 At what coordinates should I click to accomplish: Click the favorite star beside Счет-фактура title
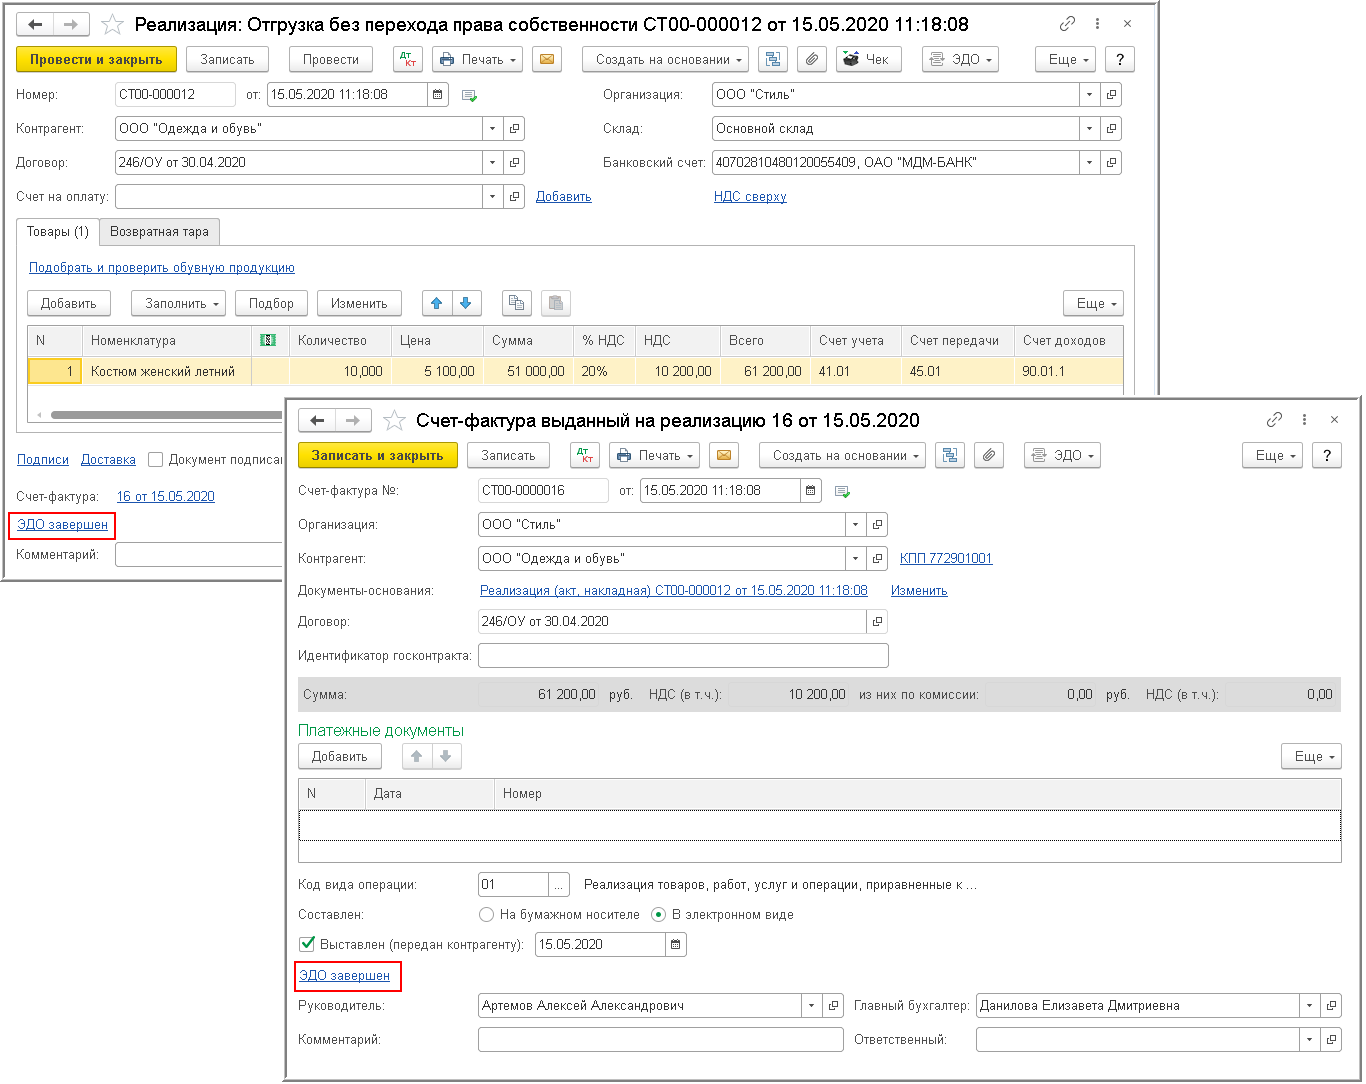(395, 421)
